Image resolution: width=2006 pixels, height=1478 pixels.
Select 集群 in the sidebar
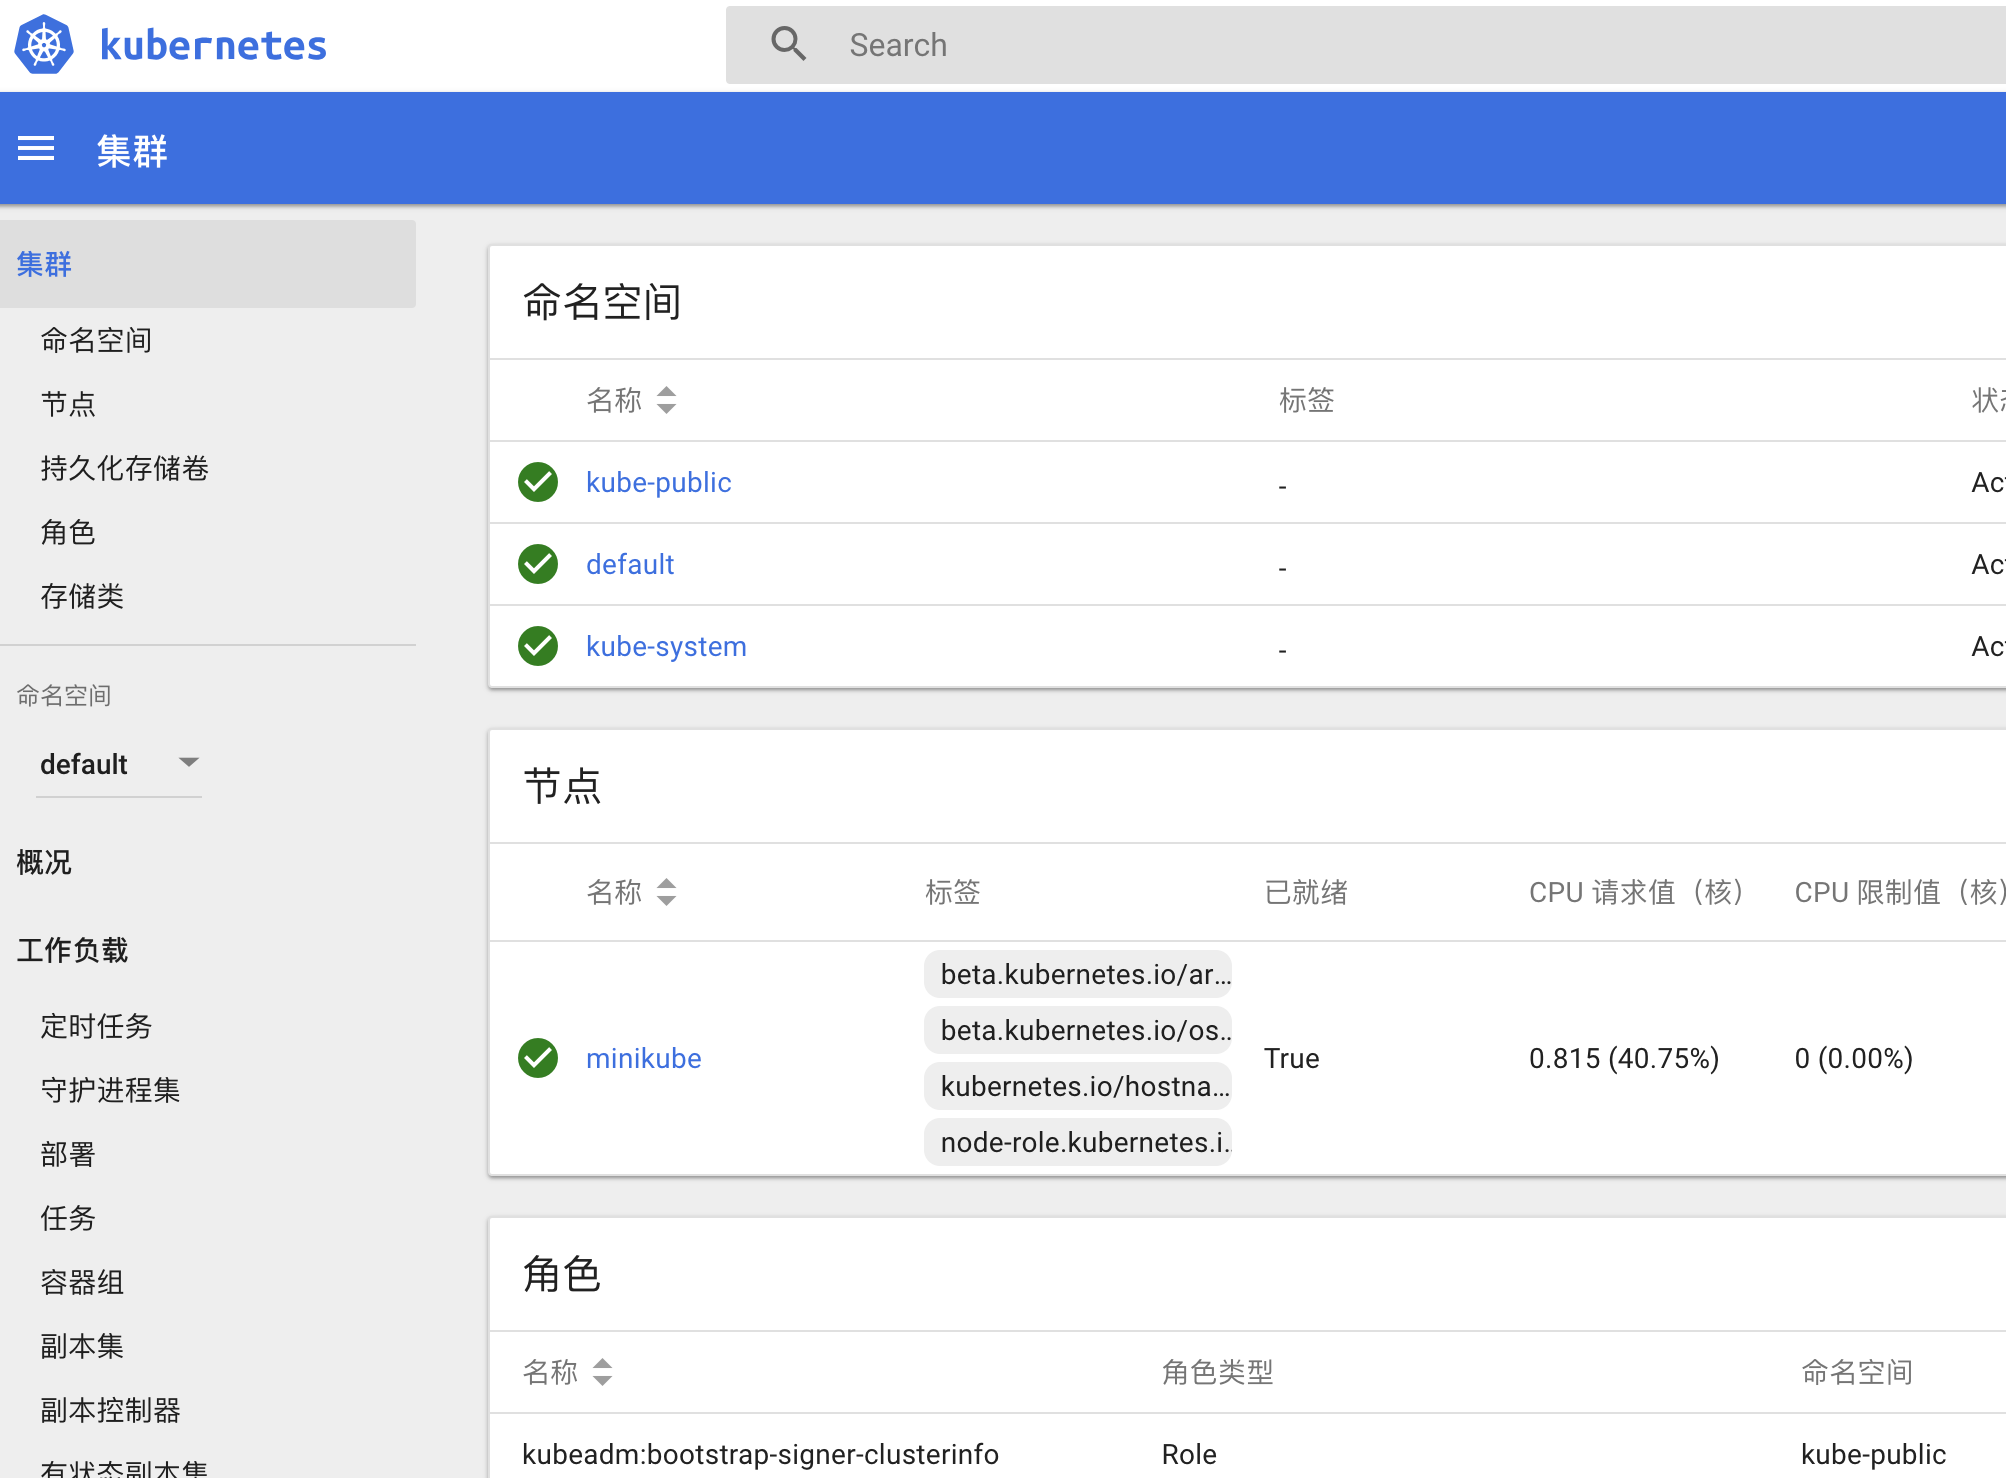coord(207,264)
